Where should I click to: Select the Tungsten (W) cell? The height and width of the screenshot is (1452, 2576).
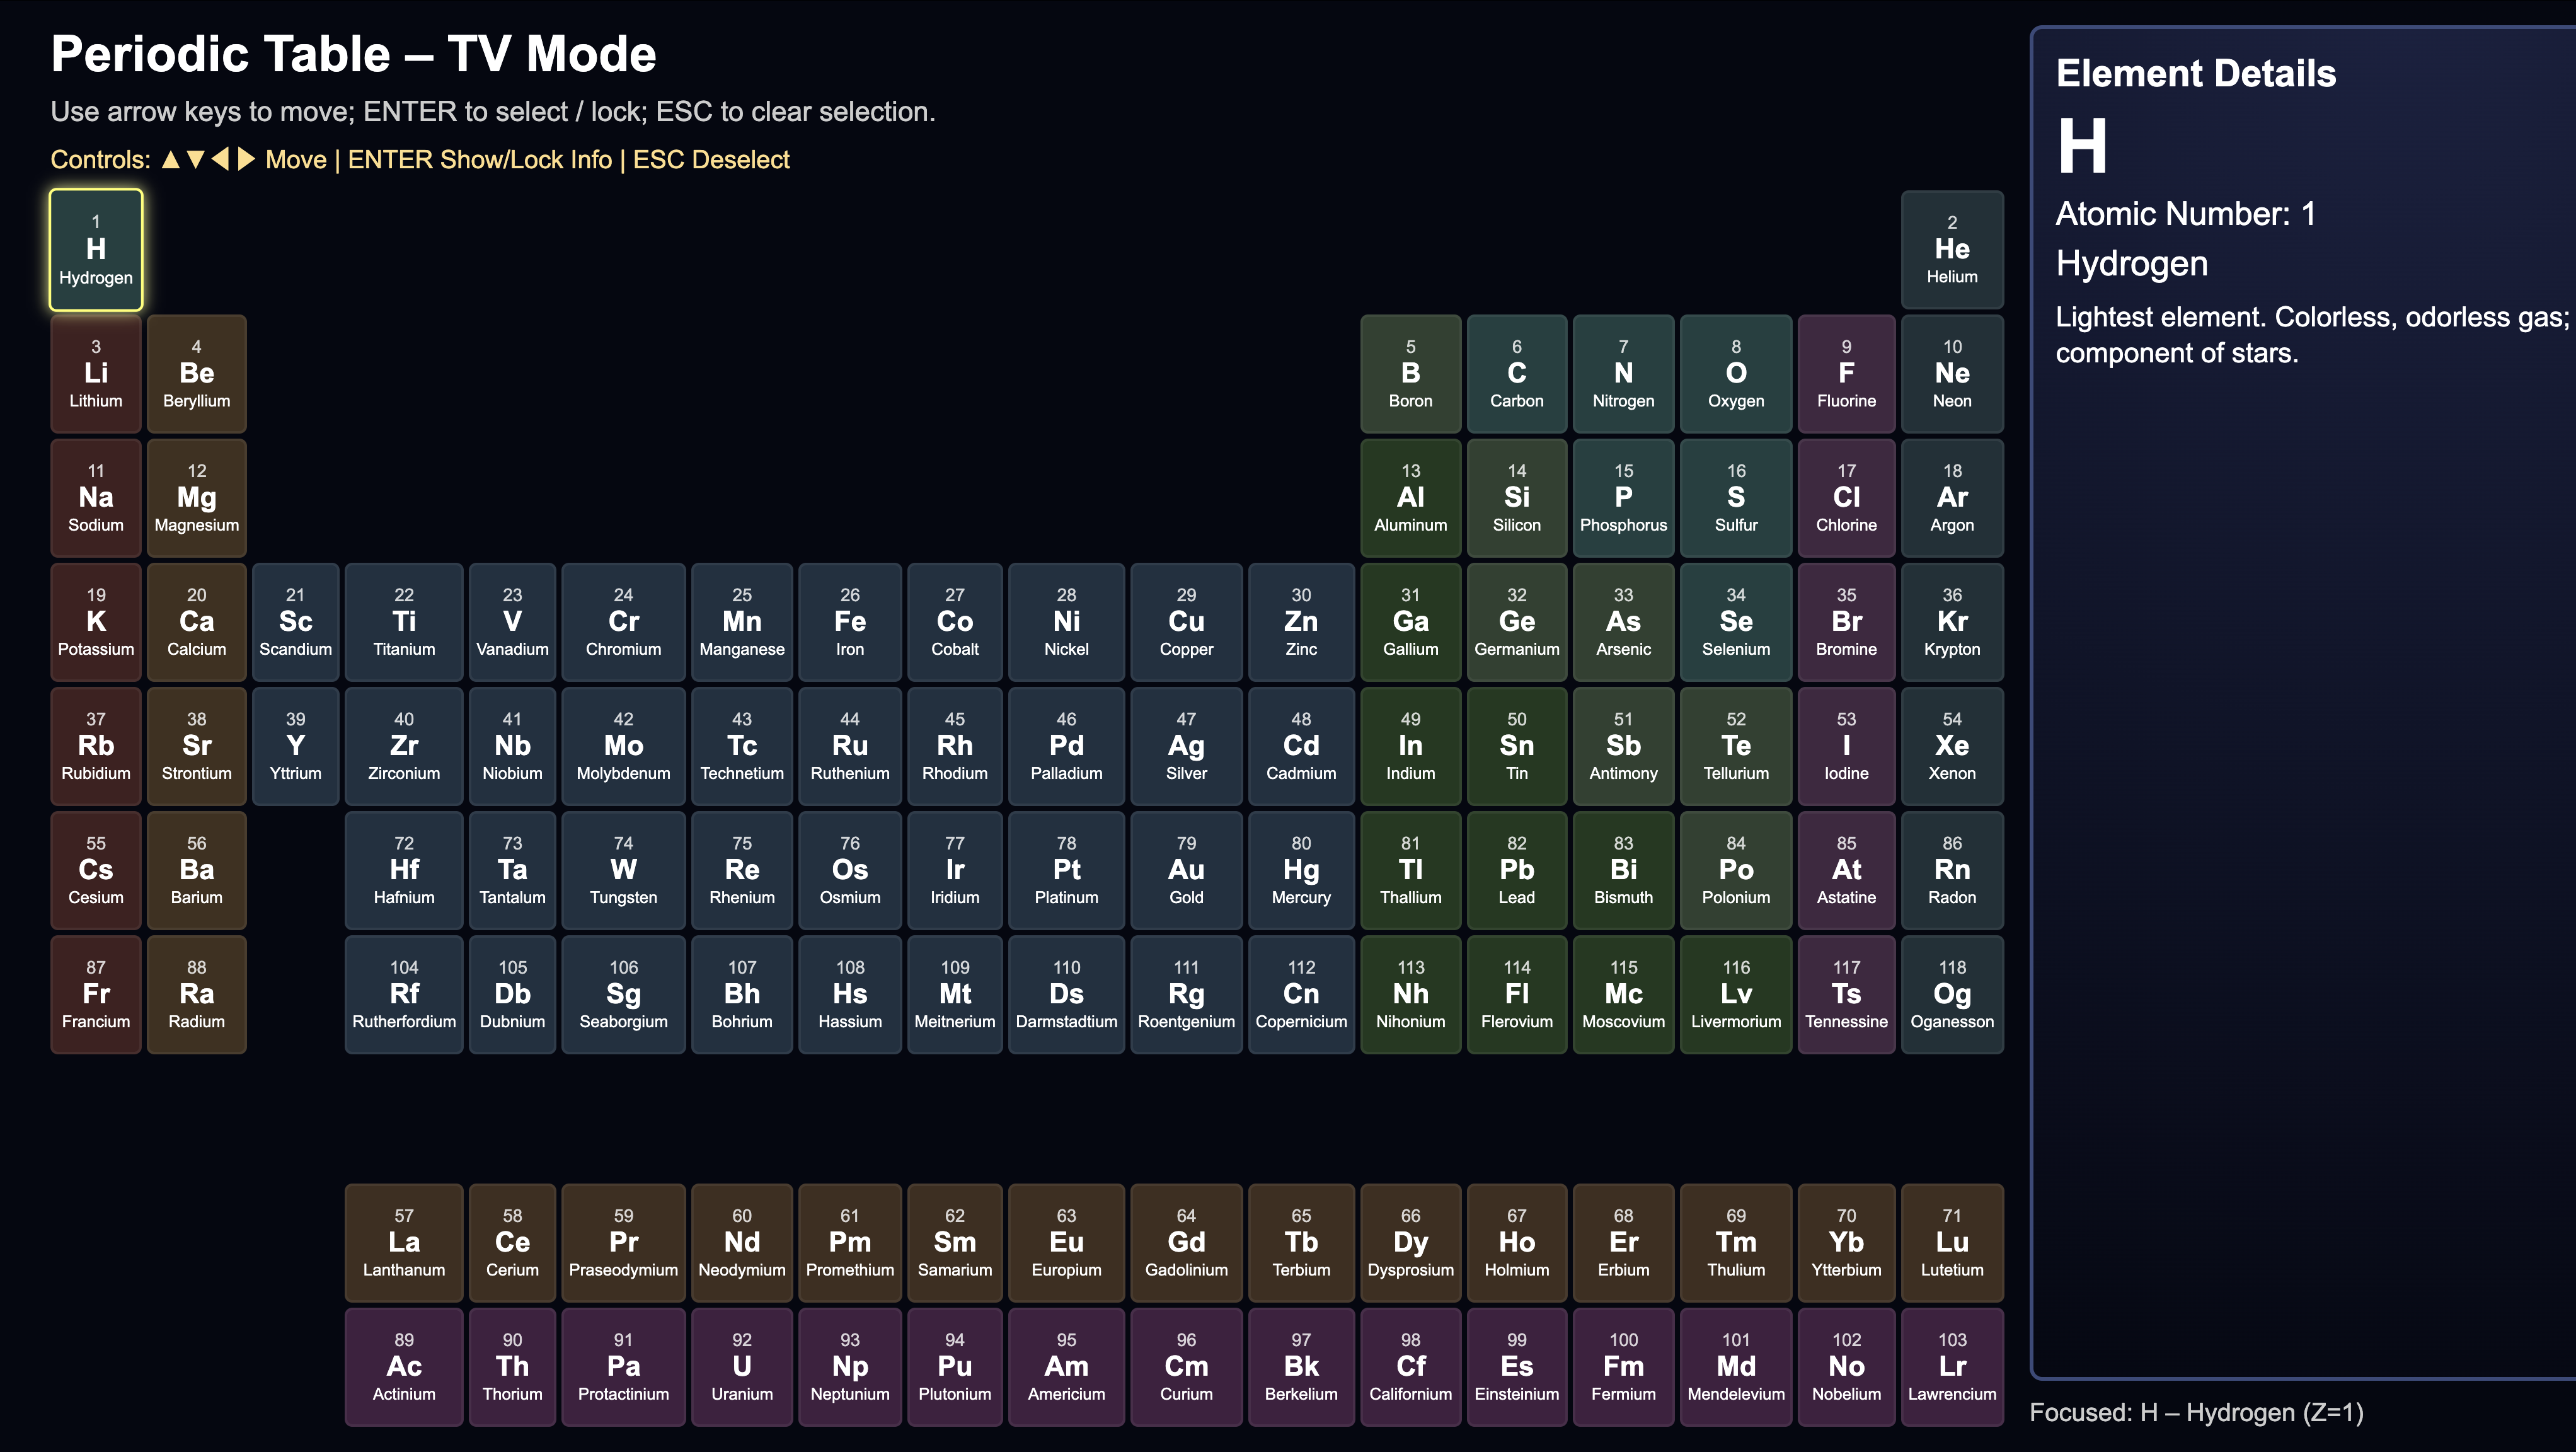[623, 870]
